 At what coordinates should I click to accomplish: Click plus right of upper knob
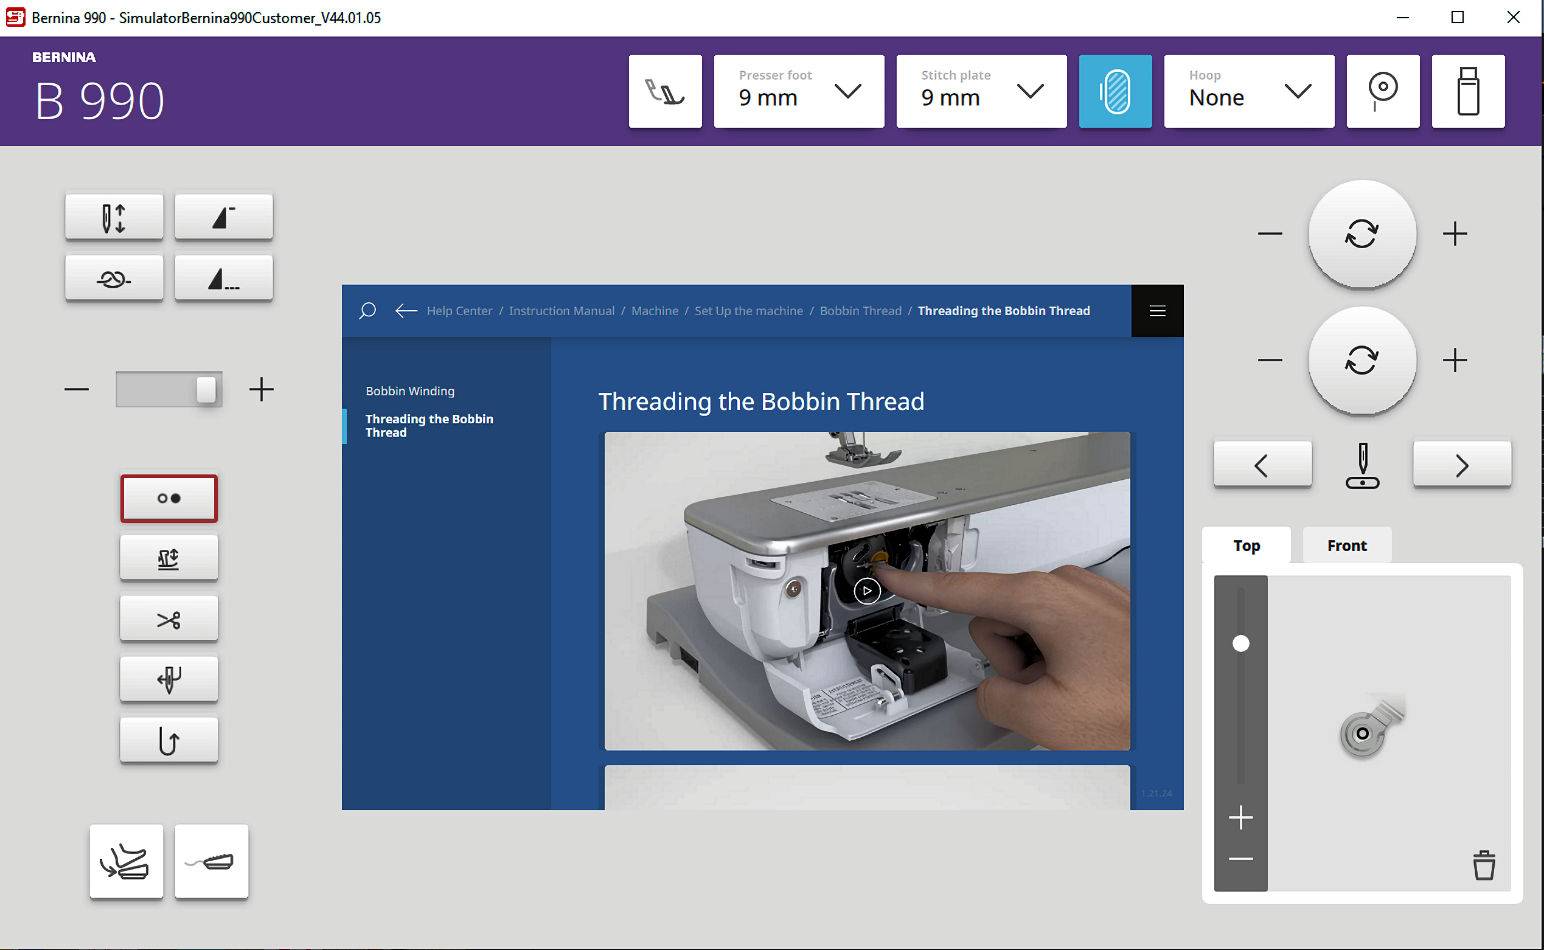[x=1455, y=234]
